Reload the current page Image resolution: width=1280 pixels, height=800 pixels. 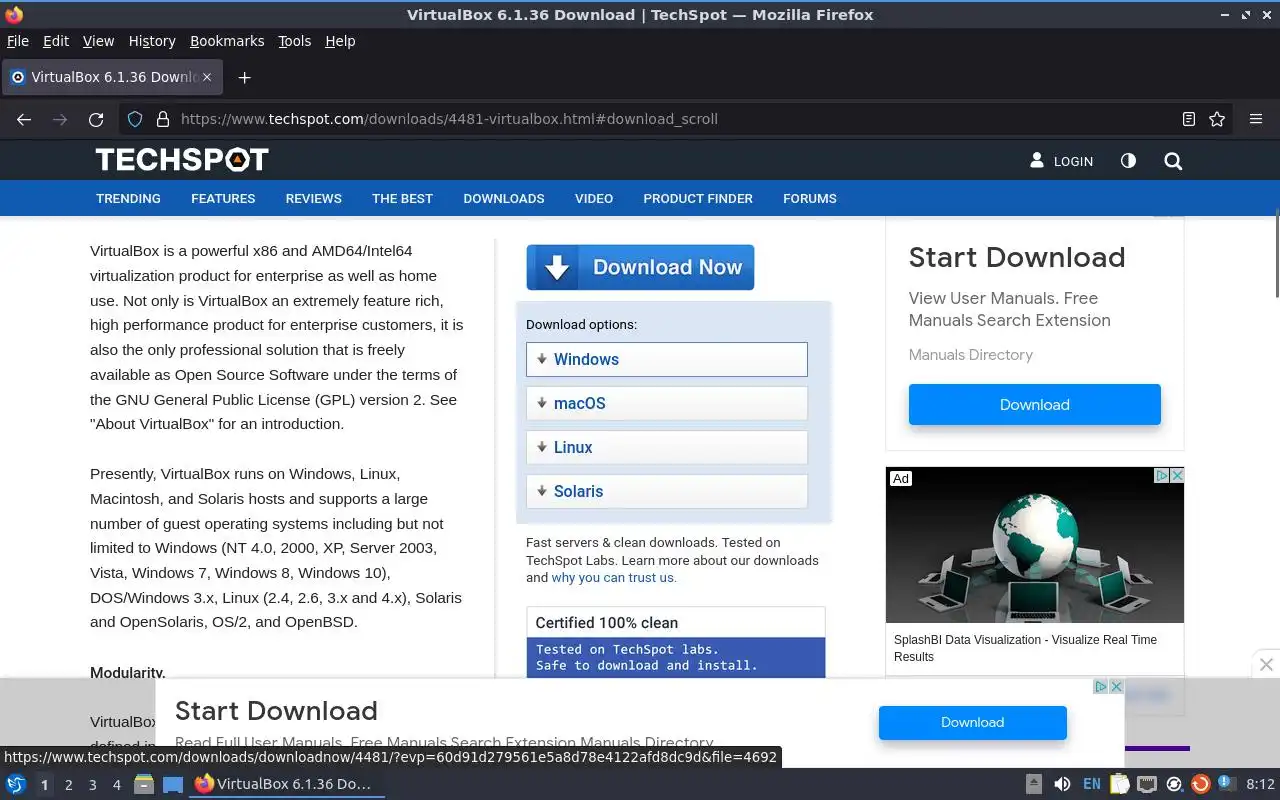pyautogui.click(x=96, y=119)
